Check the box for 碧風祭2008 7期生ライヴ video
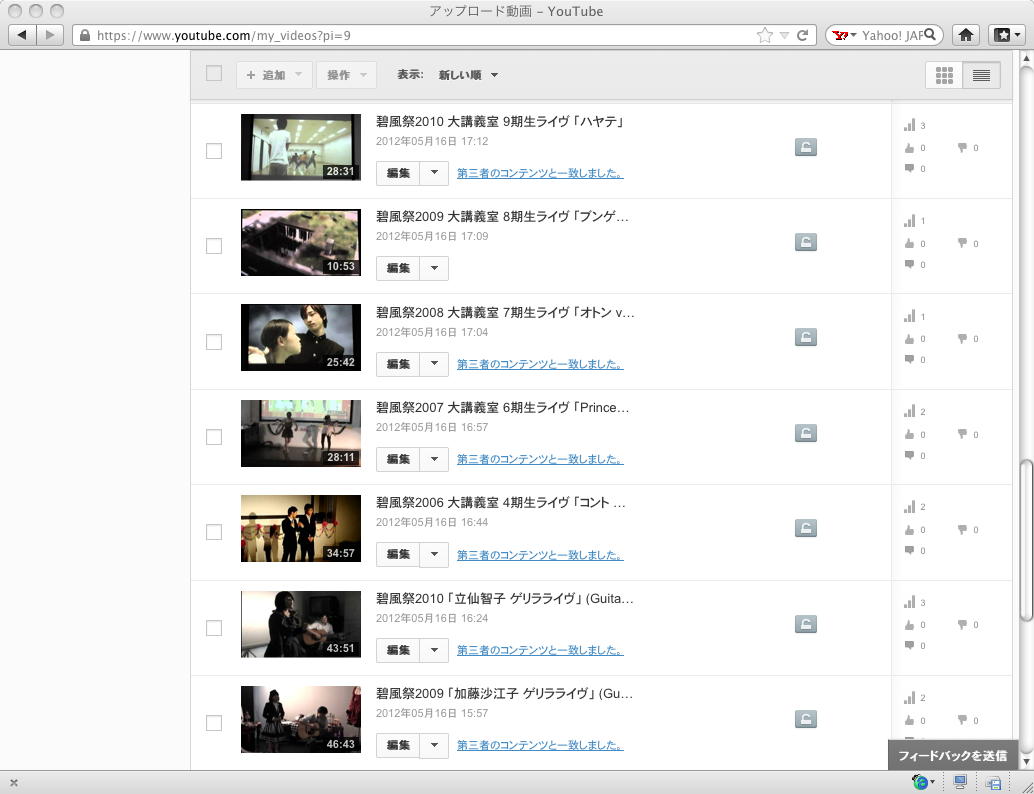This screenshot has width=1034, height=794. (214, 342)
